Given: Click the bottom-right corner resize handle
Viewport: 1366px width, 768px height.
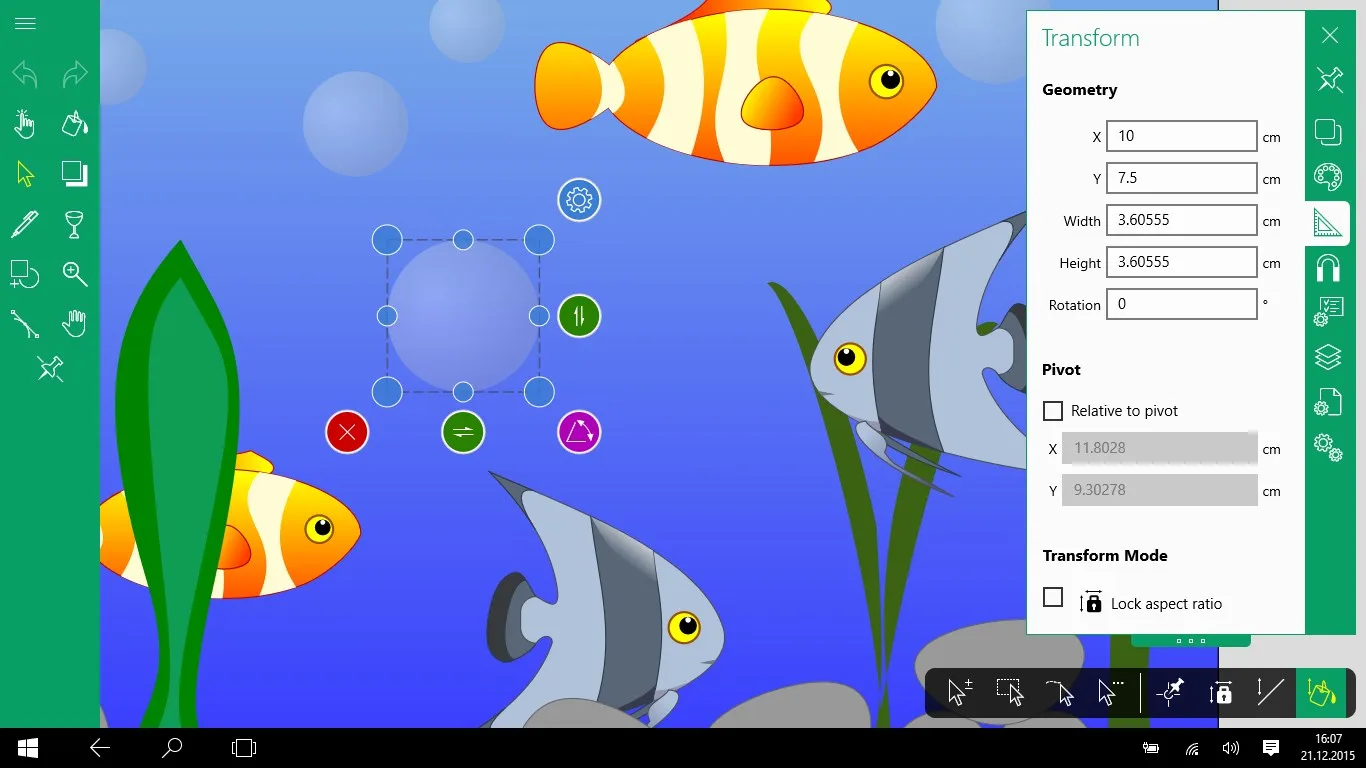Looking at the screenshot, I should pyautogui.click(x=539, y=392).
